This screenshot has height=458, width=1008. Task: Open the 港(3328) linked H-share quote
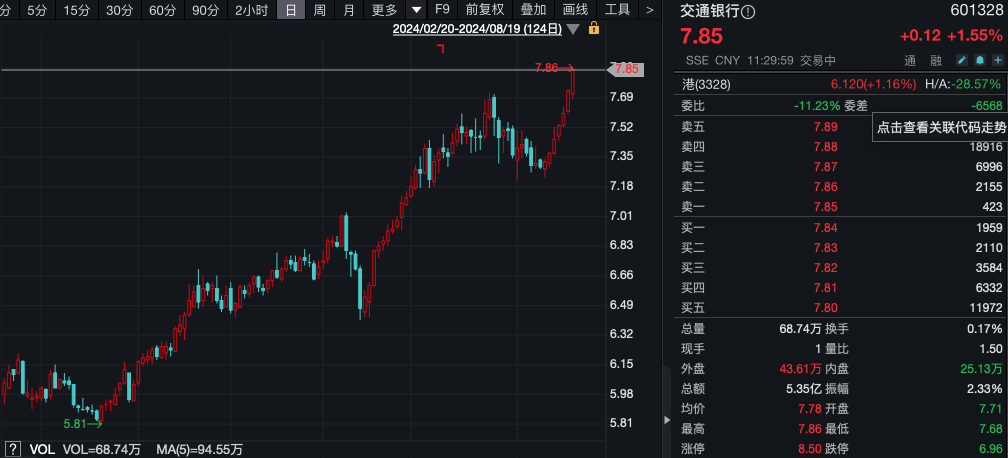coord(706,84)
